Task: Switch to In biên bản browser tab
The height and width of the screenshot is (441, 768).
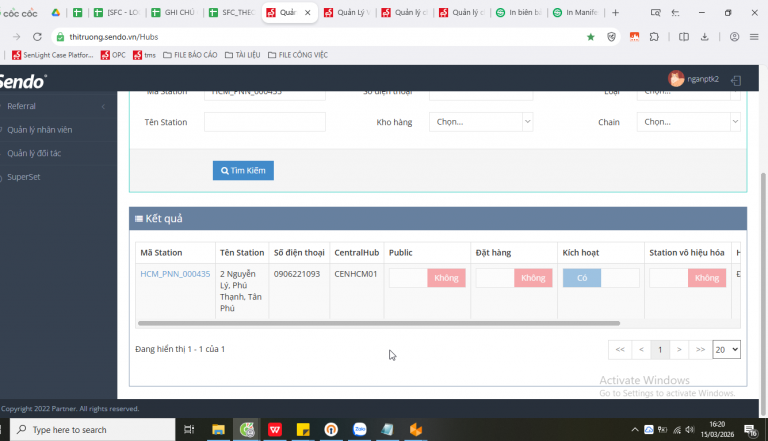Action: tap(520, 13)
